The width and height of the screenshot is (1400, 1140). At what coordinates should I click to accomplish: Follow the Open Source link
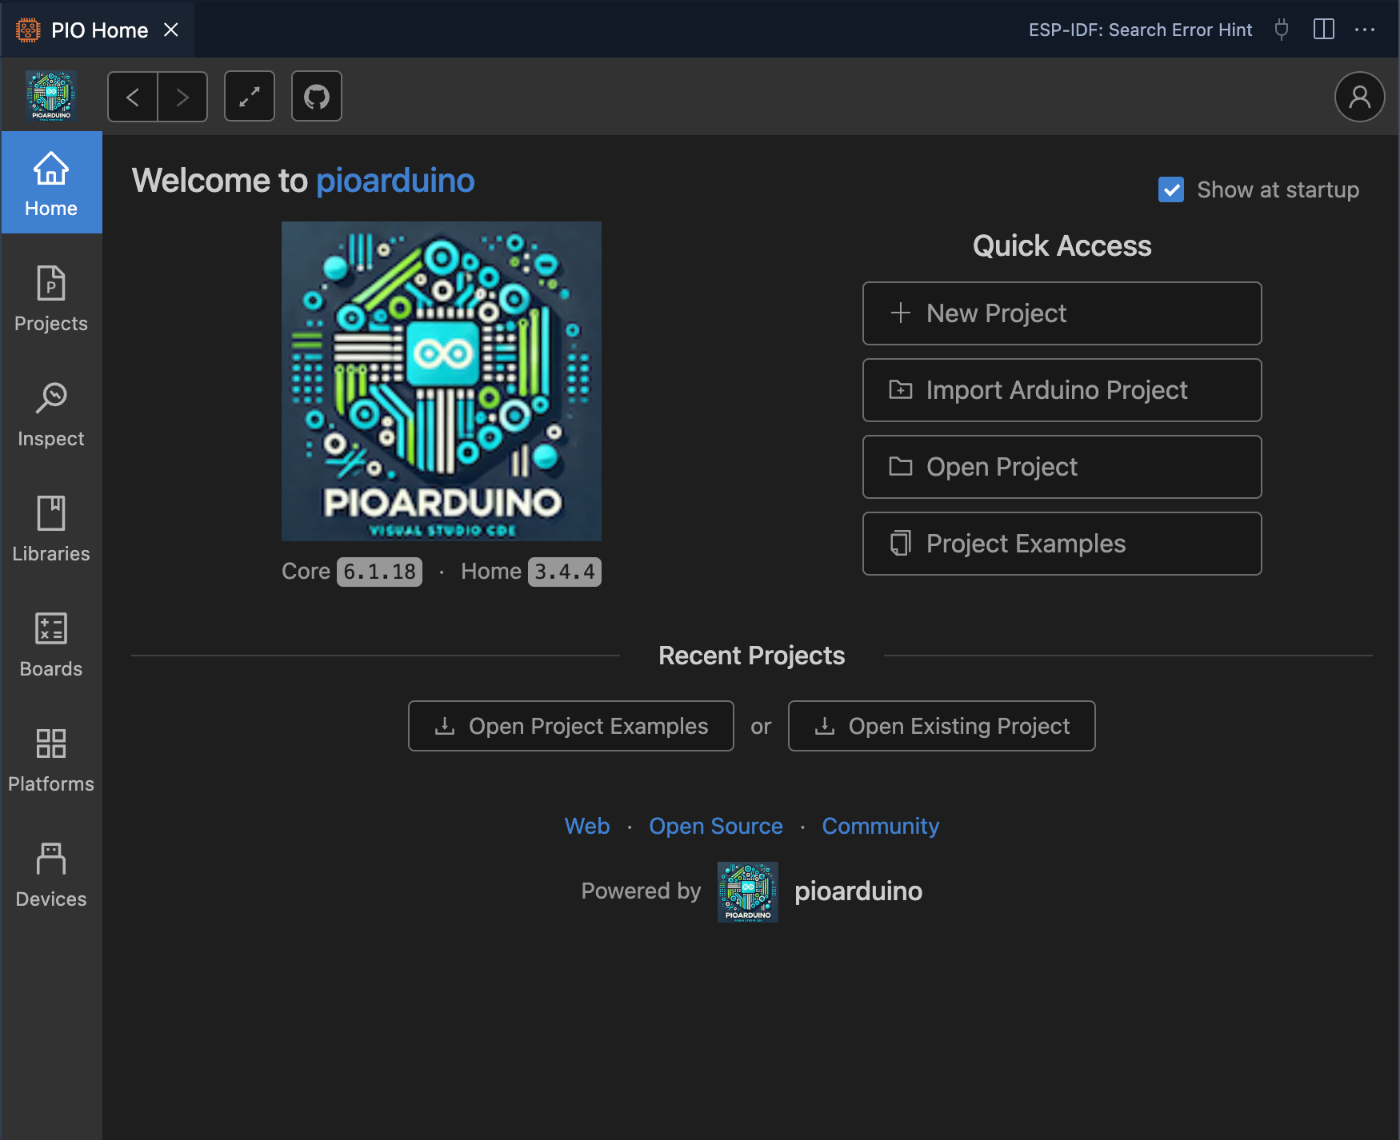716,826
